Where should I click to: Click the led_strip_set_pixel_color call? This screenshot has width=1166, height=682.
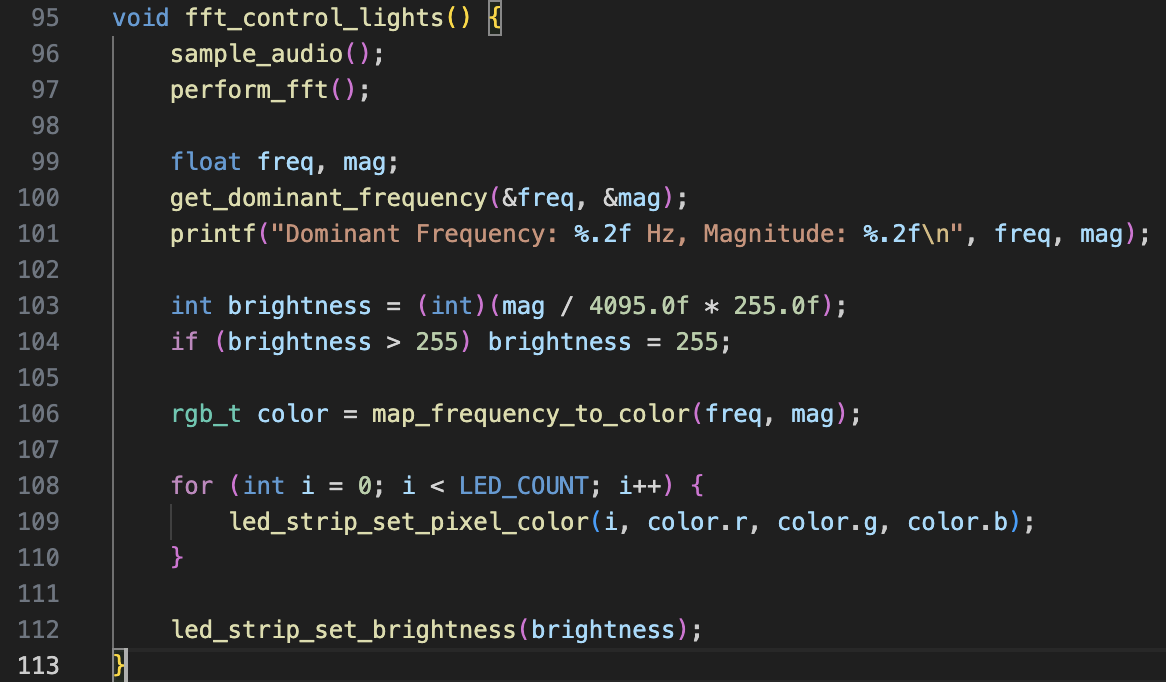[x=408, y=522]
